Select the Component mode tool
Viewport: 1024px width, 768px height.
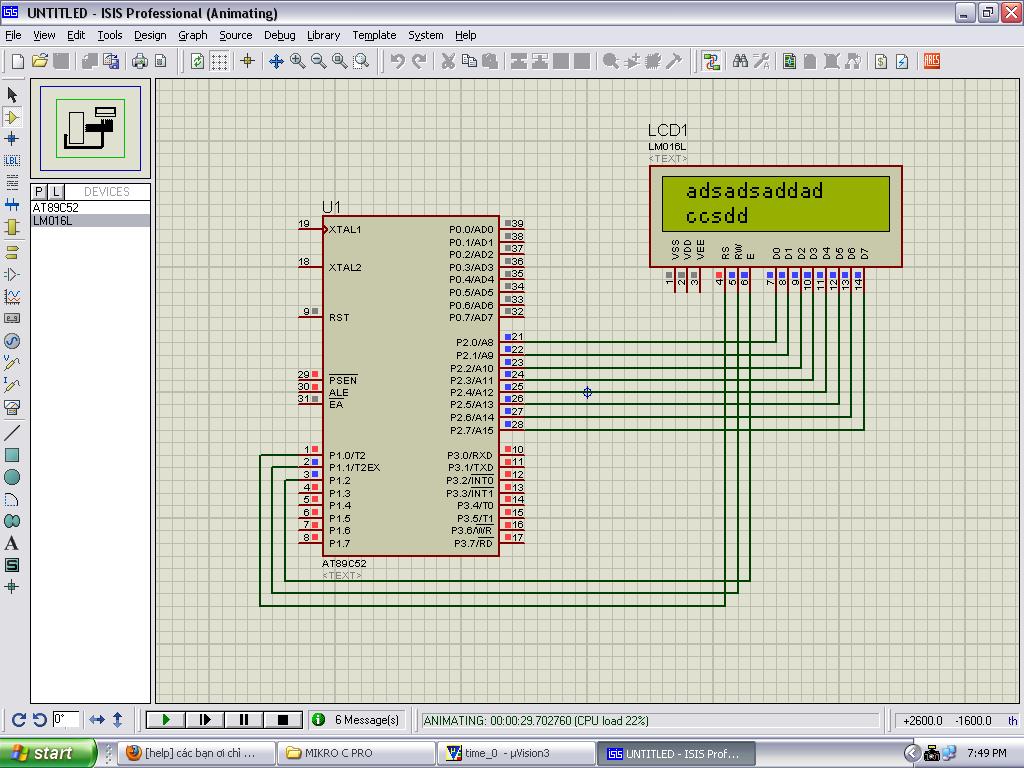[x=12, y=117]
